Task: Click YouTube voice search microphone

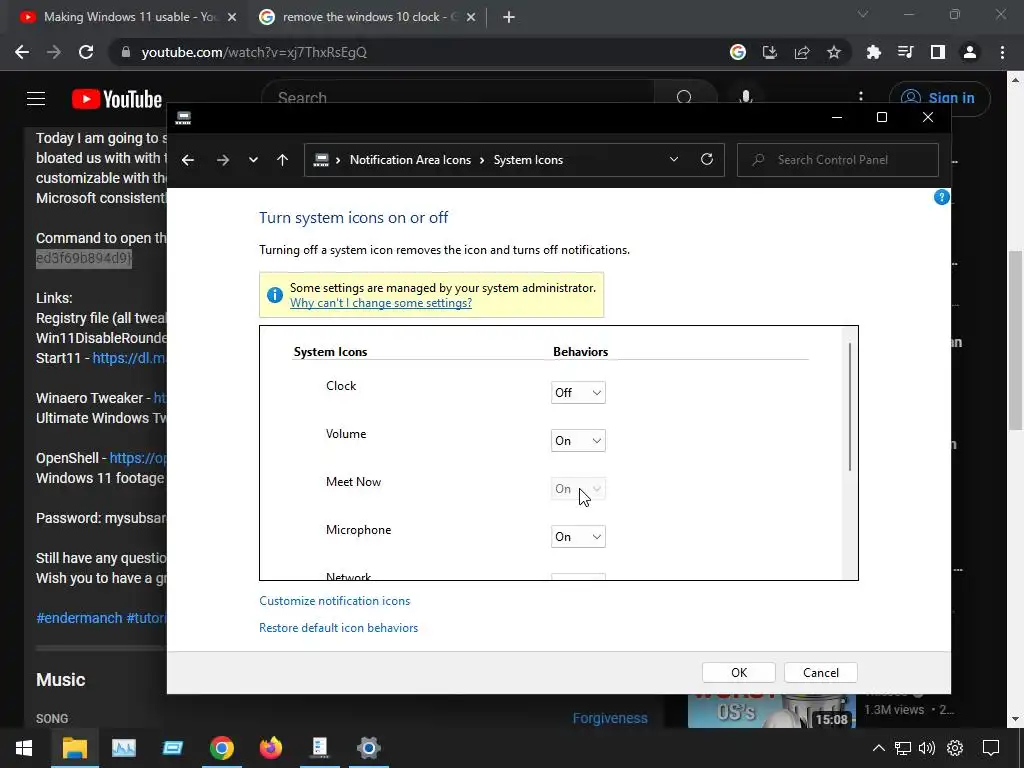Action: tap(745, 98)
